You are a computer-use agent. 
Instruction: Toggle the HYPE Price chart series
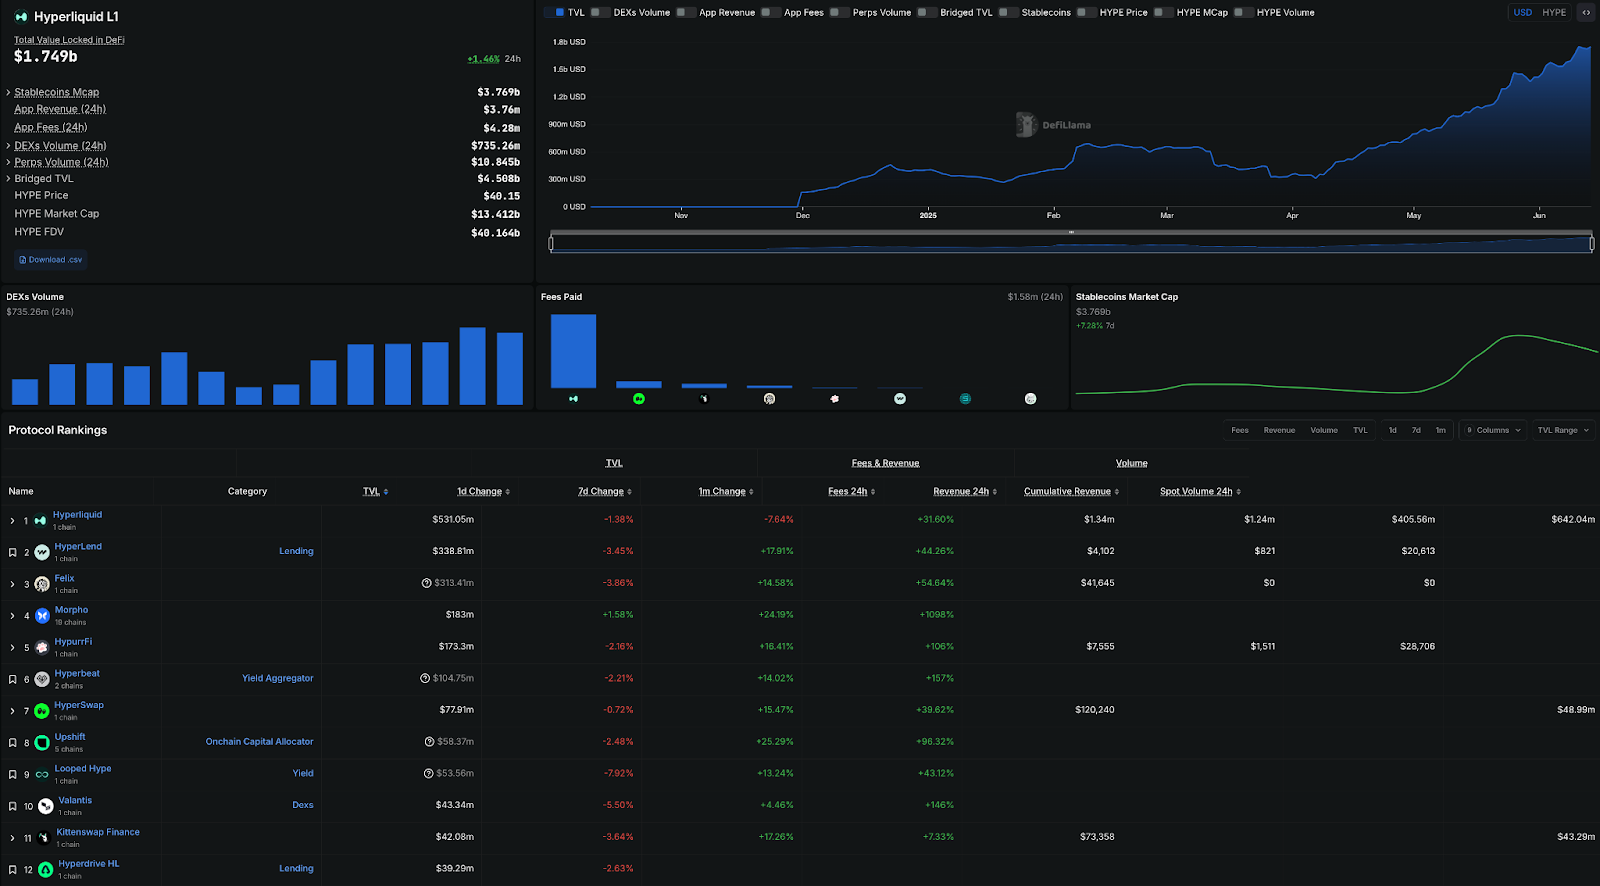[1082, 13]
